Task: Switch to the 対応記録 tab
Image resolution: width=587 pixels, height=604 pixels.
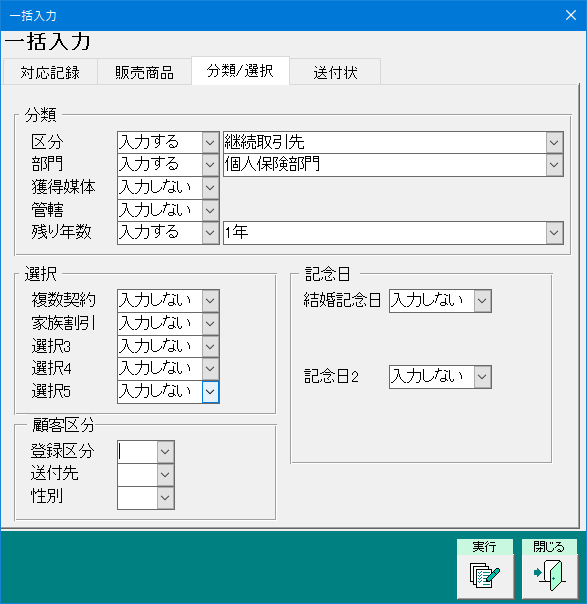Action: [50, 72]
